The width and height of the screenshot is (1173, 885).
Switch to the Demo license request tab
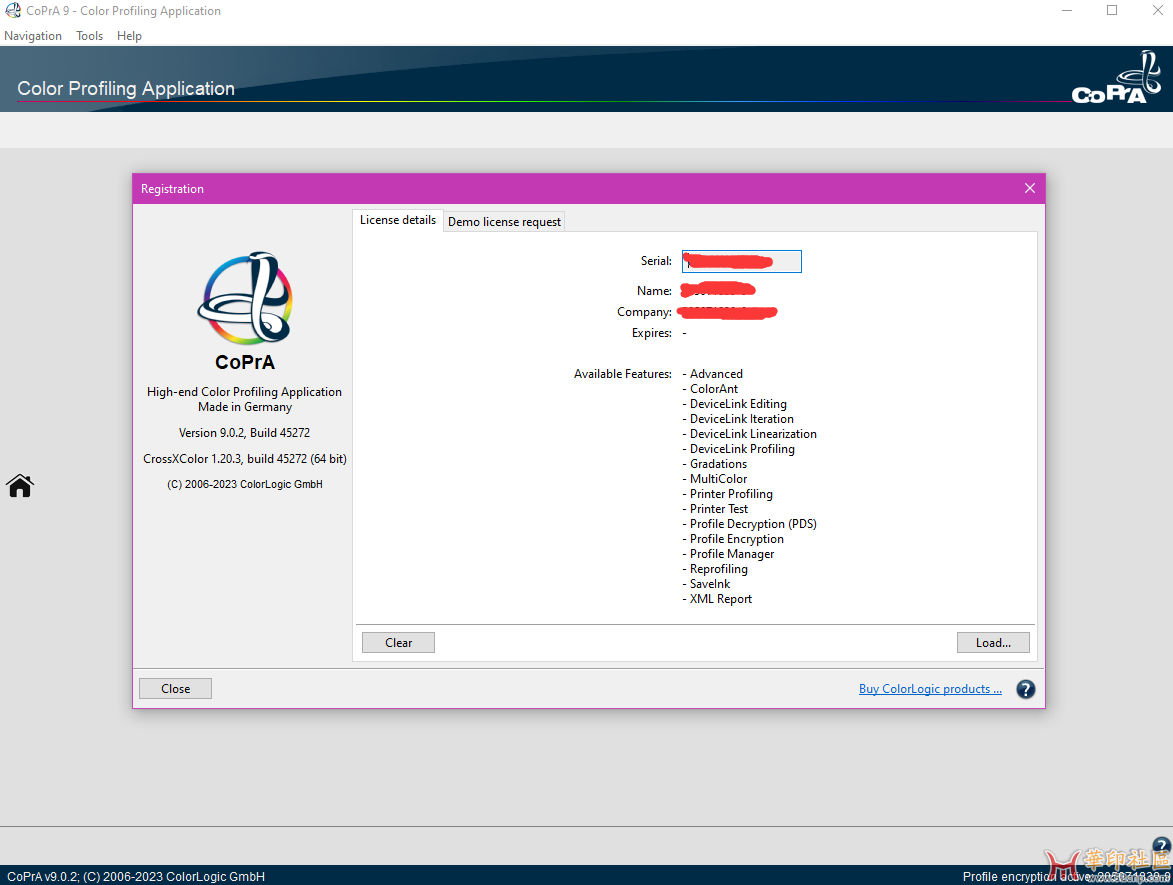coord(504,221)
